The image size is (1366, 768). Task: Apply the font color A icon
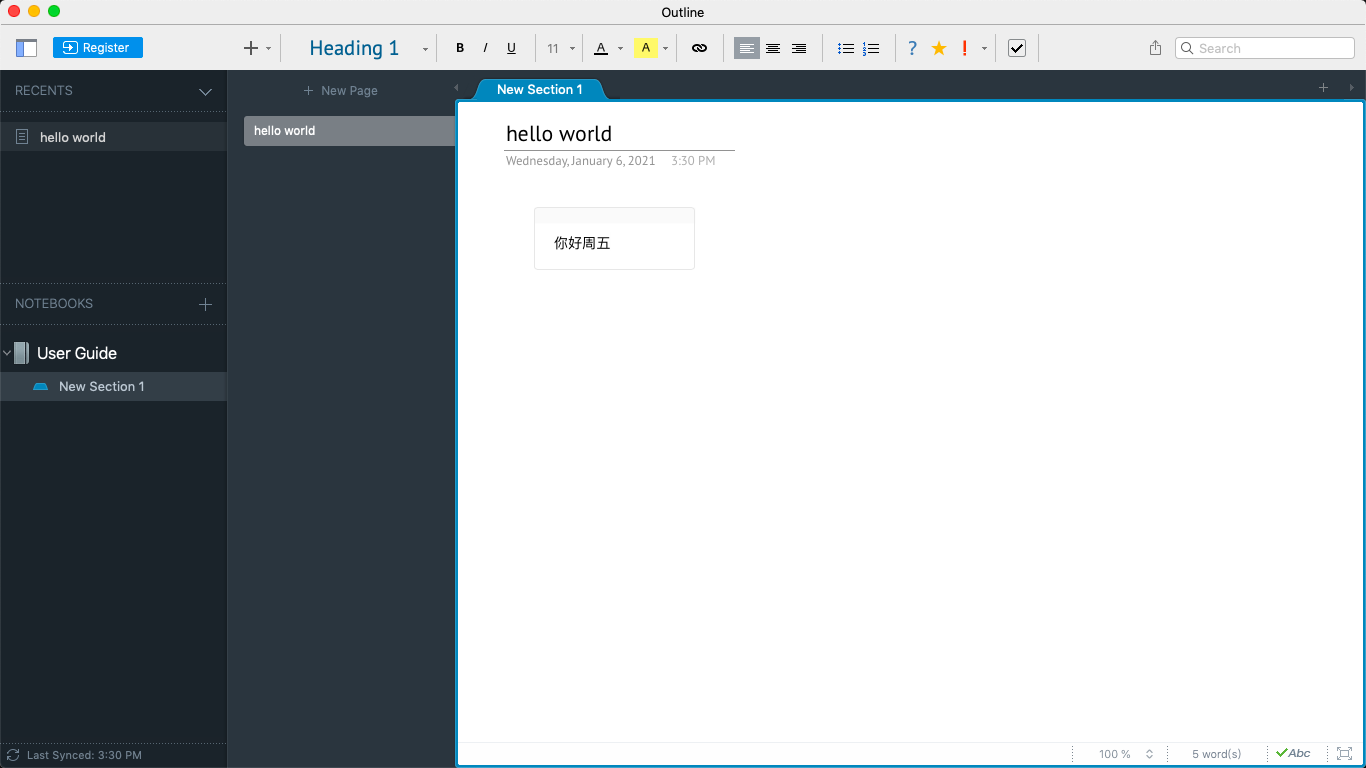point(601,48)
